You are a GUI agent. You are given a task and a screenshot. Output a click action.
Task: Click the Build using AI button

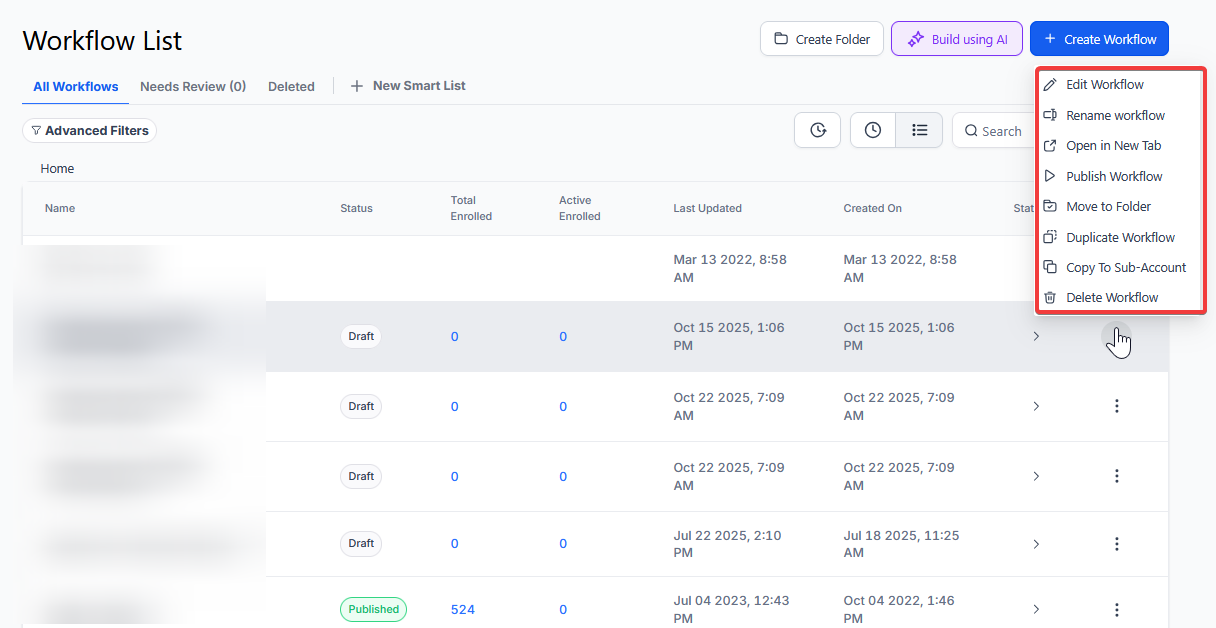[957, 39]
